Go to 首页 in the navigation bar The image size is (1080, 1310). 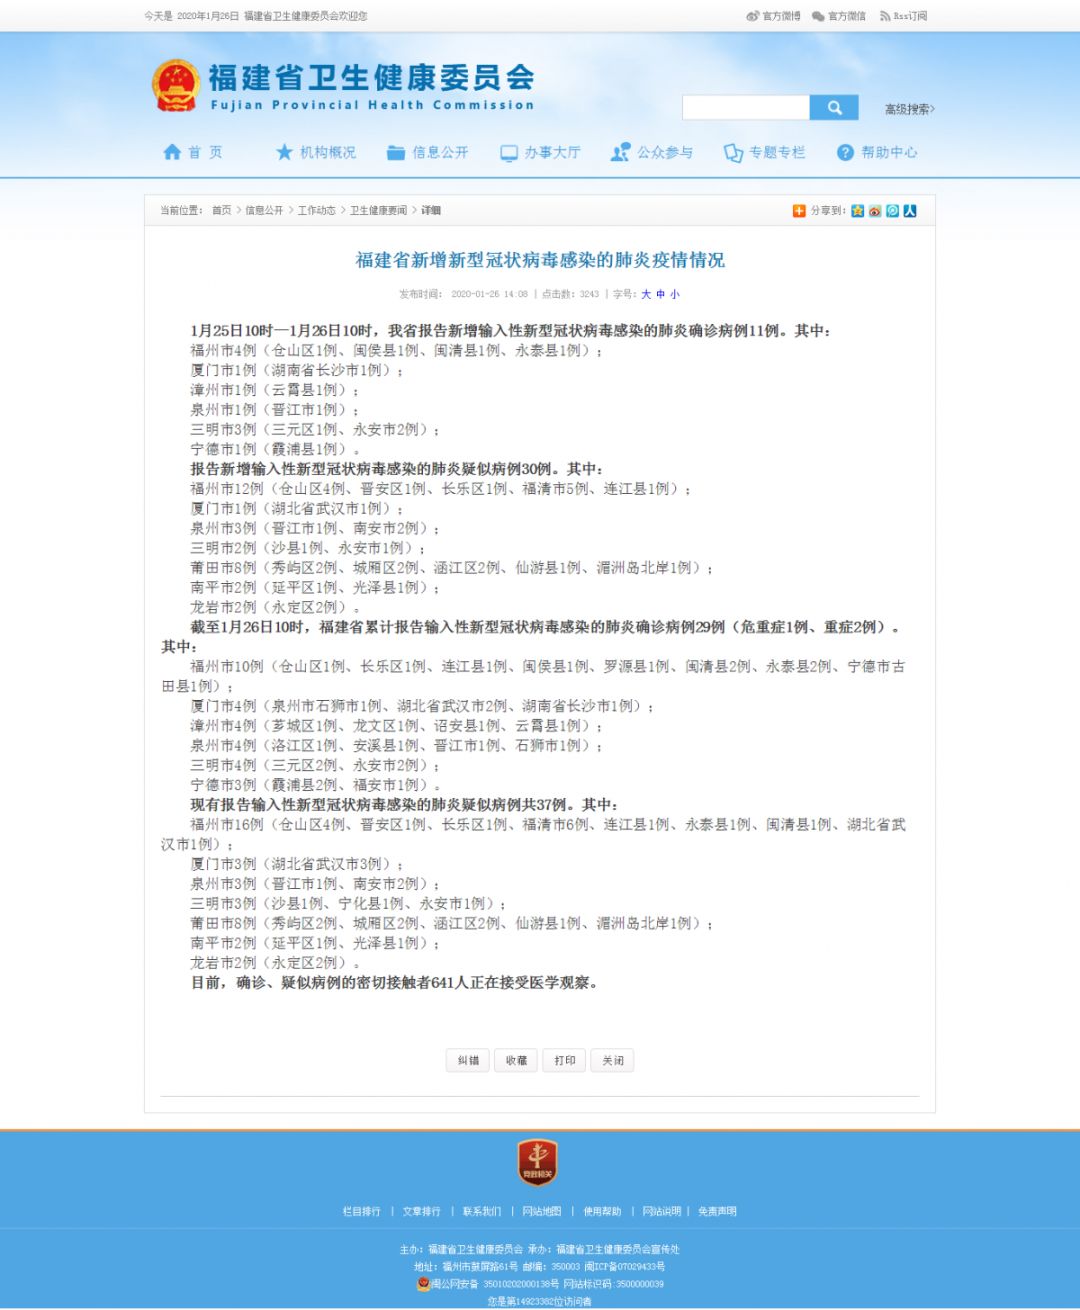pos(193,152)
